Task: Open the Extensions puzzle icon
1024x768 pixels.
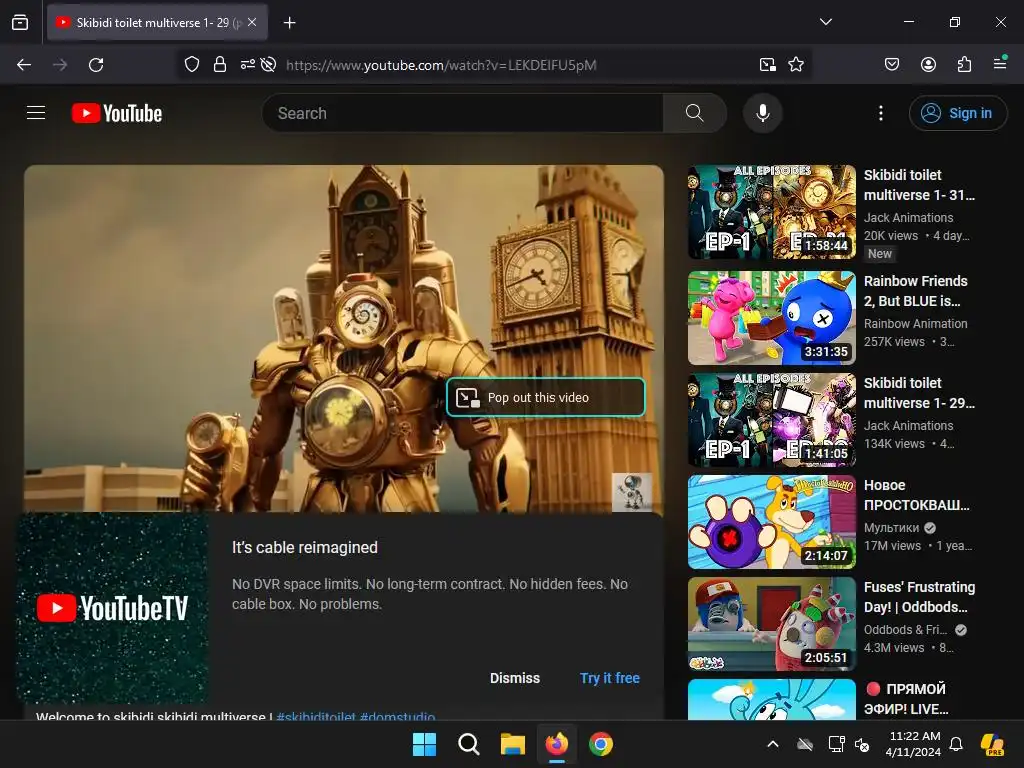Action: click(x=964, y=64)
